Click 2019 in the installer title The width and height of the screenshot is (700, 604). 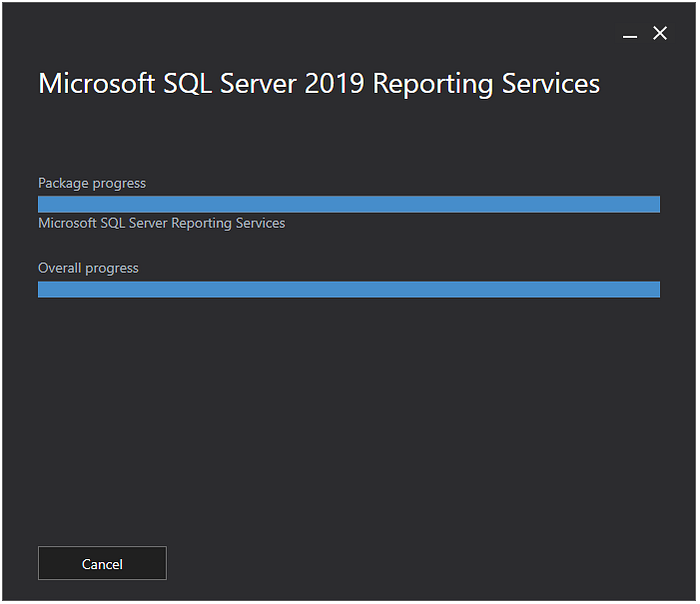pyautogui.click(x=334, y=83)
